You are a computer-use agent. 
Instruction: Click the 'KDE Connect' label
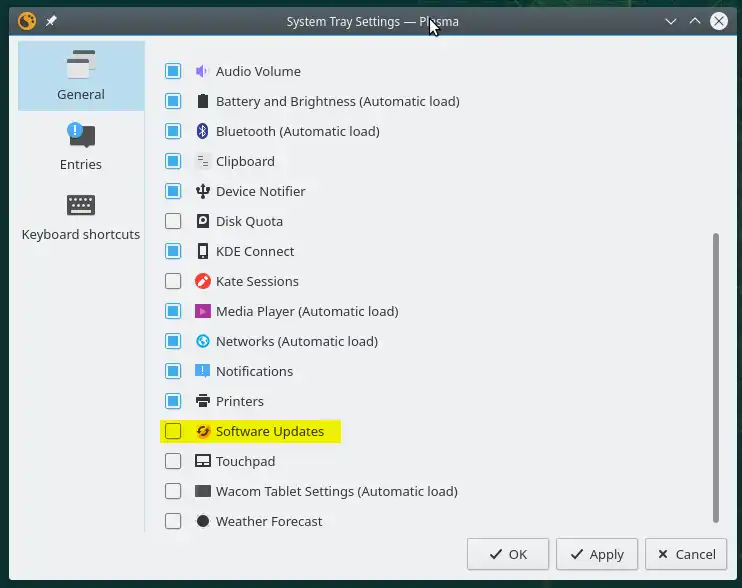(x=255, y=251)
